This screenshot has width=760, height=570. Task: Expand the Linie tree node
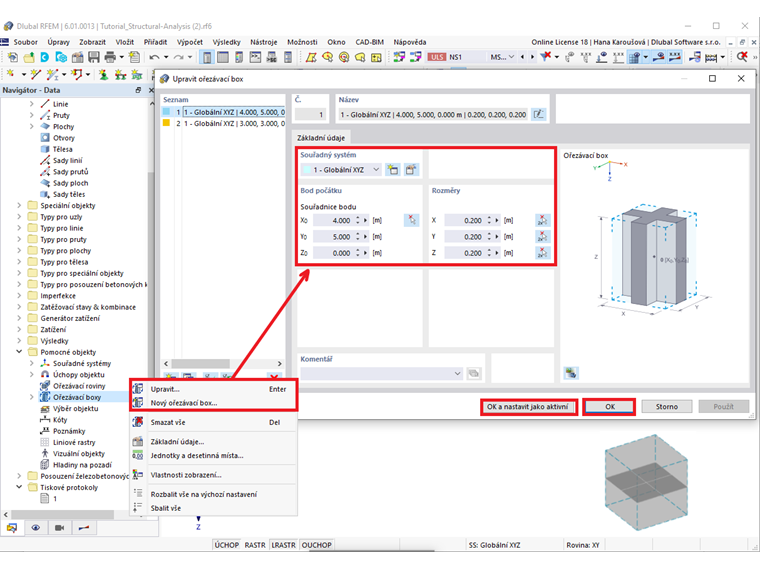tap(32, 104)
